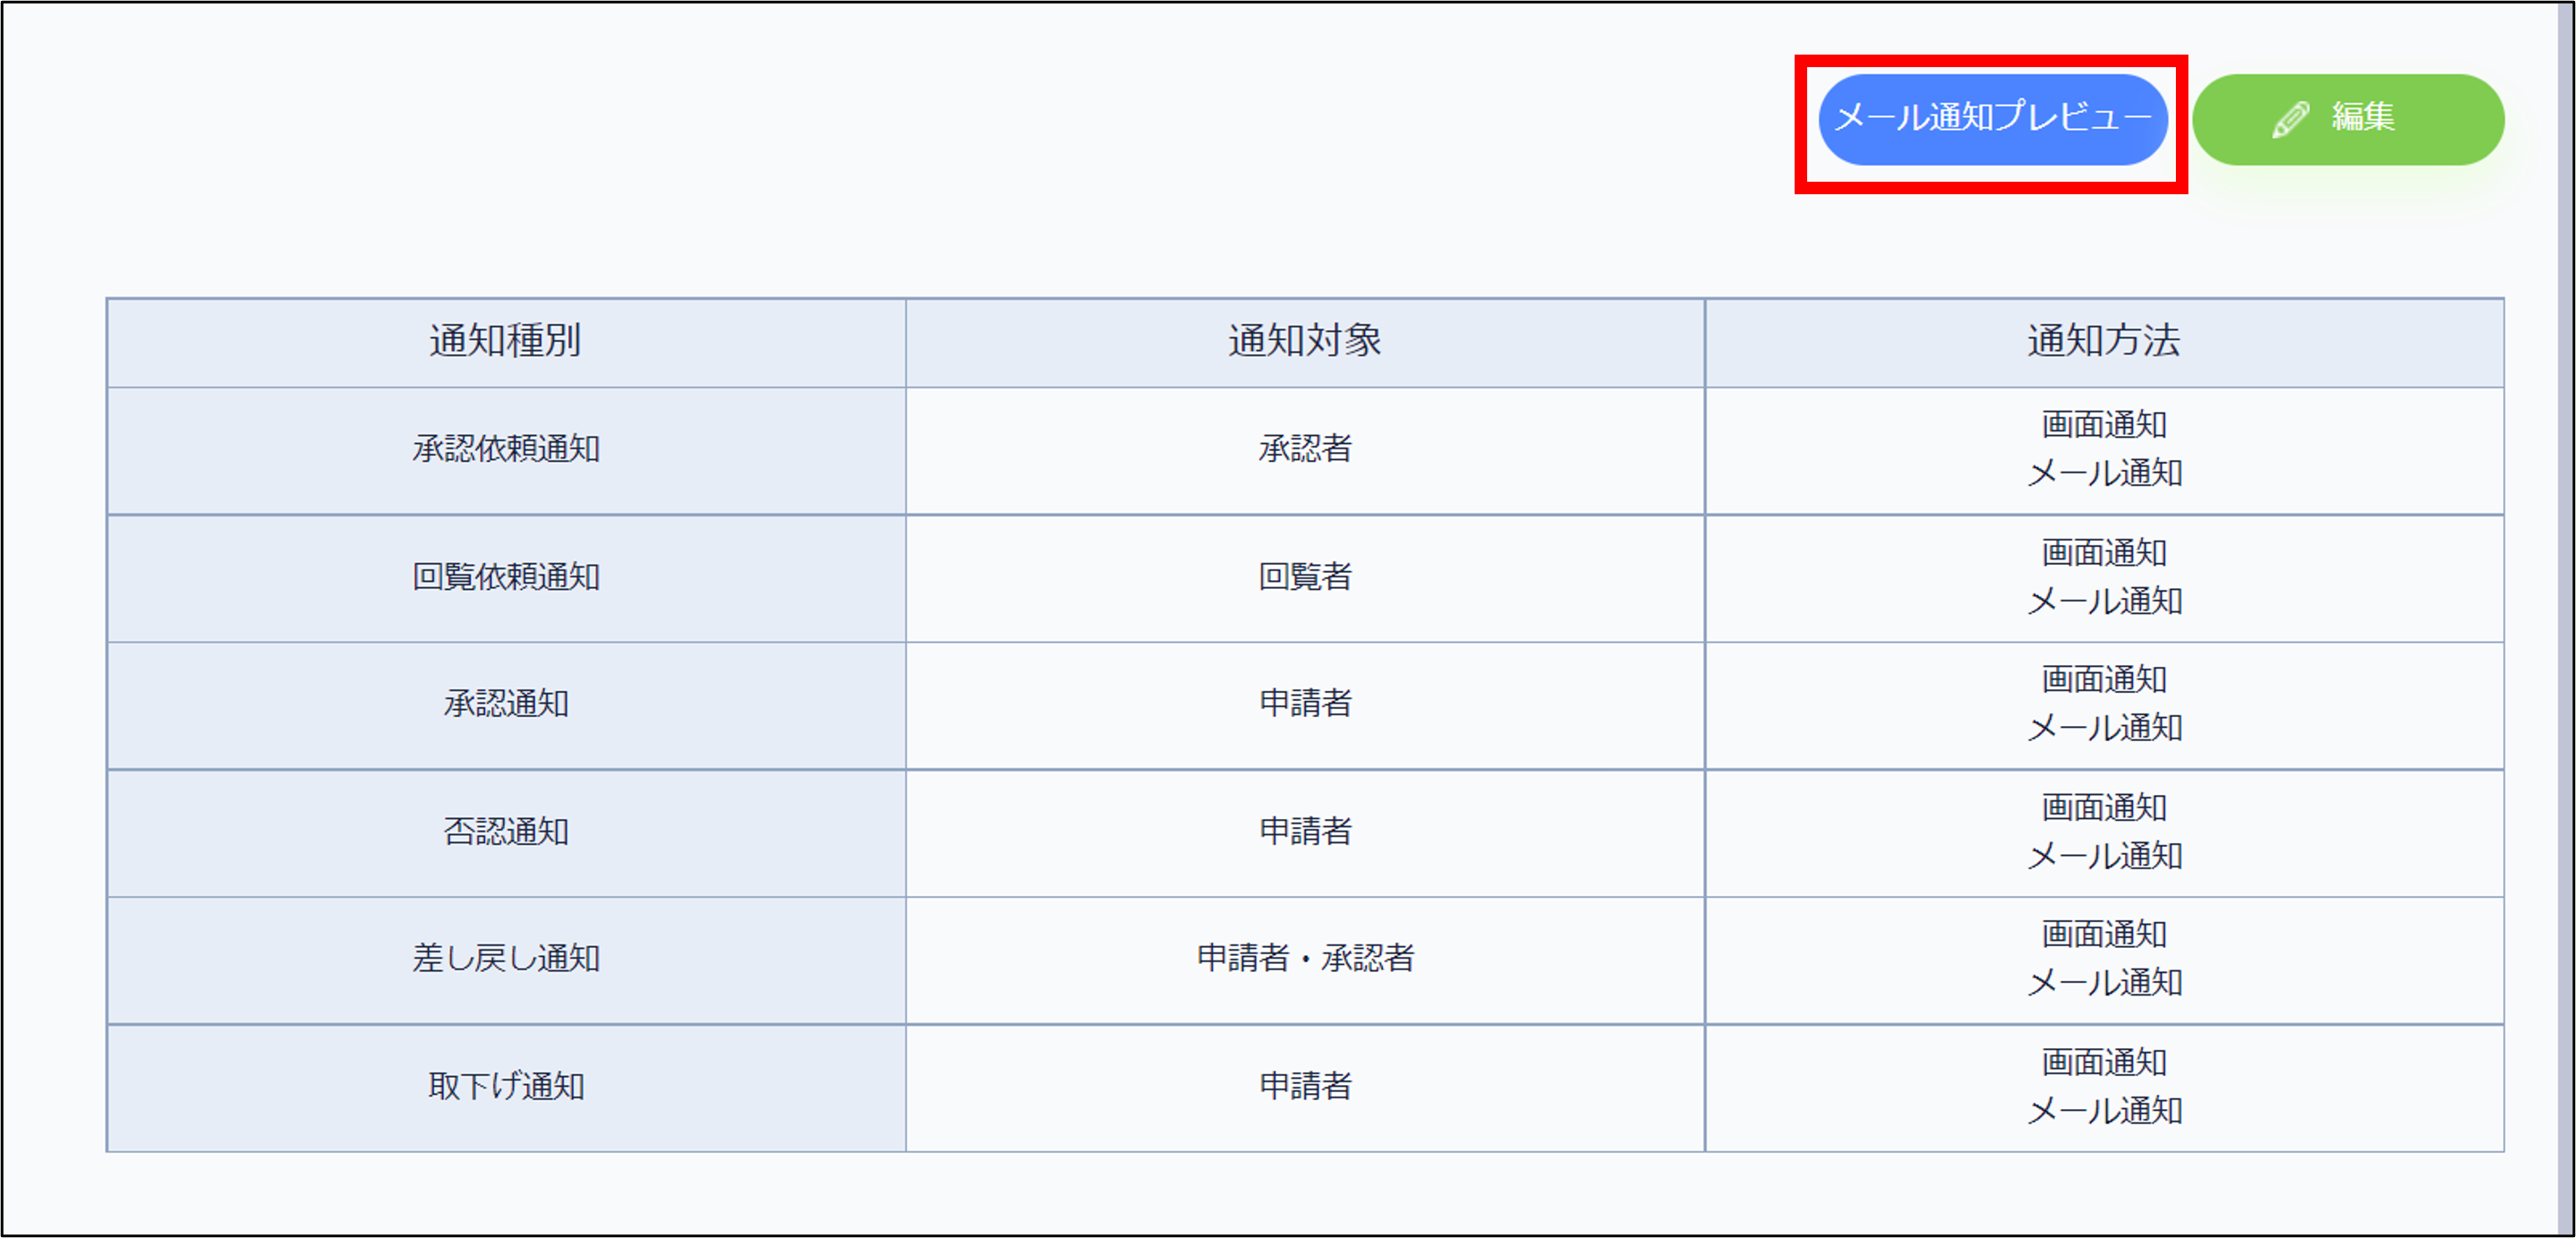2576x1238 pixels.
Task: Click the pencil icon on the 編集 button
Action: (x=2290, y=119)
